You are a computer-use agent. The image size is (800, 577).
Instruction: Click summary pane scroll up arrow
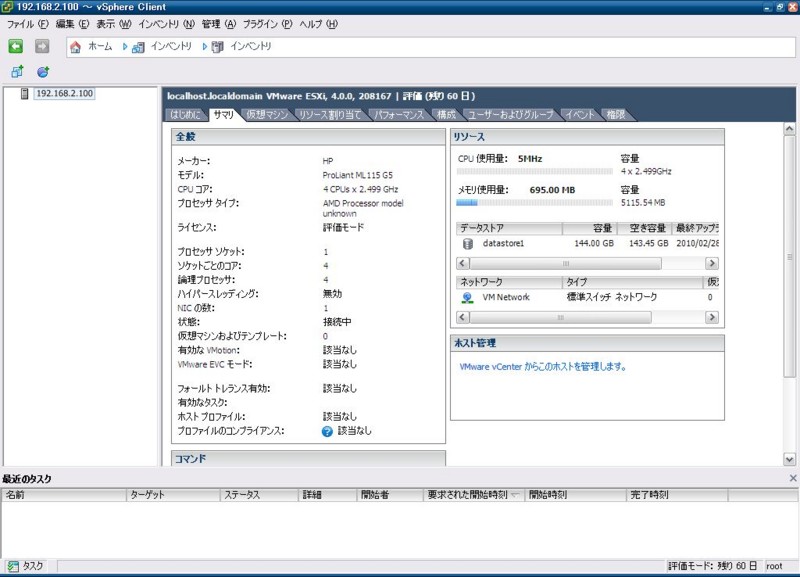click(789, 129)
